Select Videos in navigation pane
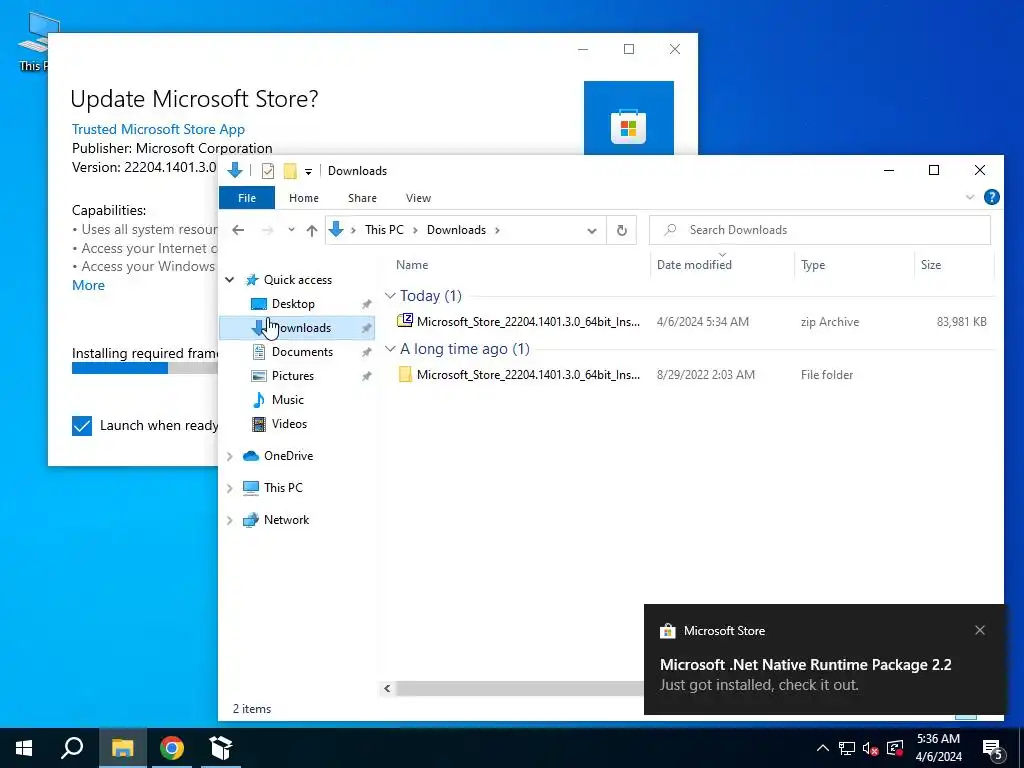This screenshot has width=1024, height=768. pos(289,424)
